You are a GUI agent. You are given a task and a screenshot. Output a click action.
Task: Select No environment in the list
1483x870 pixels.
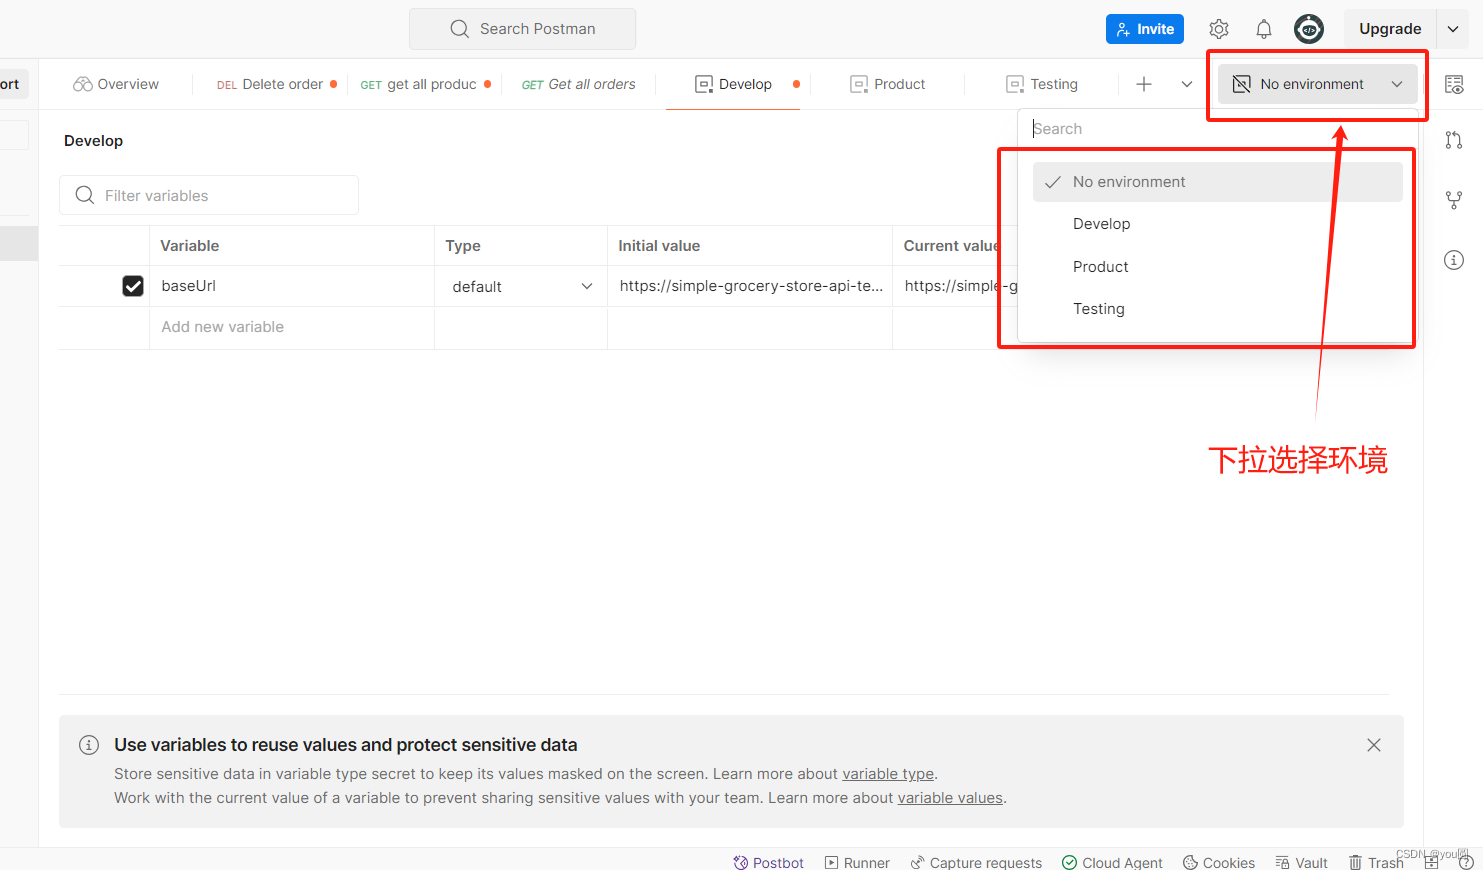click(x=1217, y=182)
